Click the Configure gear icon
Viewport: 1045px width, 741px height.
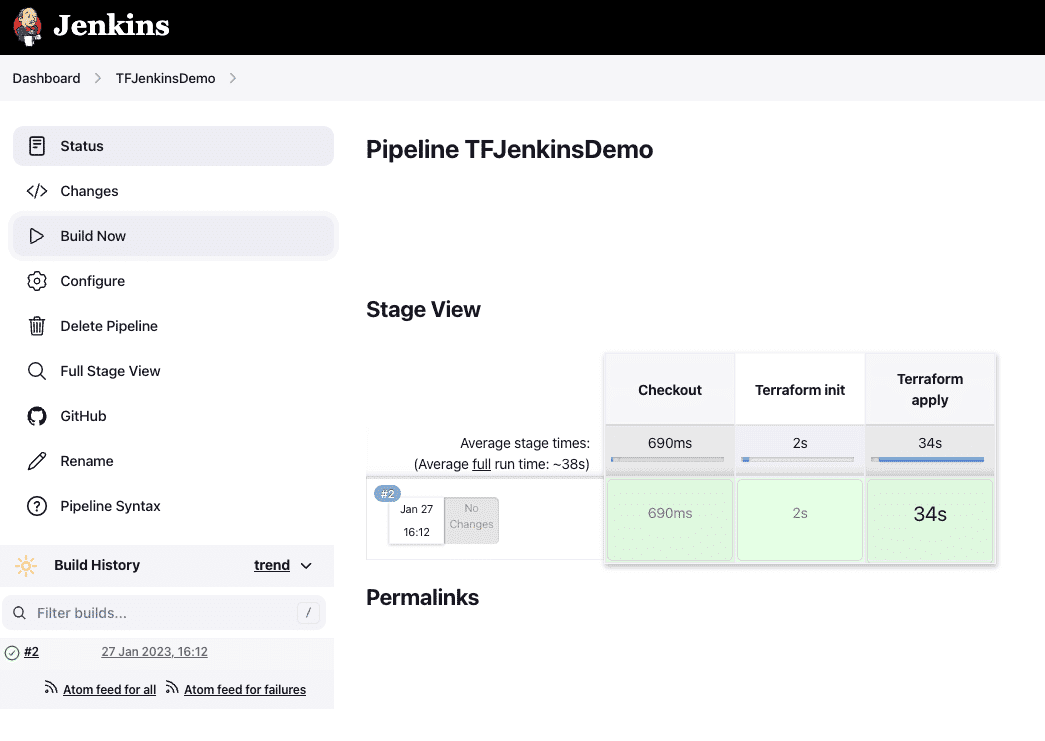point(37,281)
